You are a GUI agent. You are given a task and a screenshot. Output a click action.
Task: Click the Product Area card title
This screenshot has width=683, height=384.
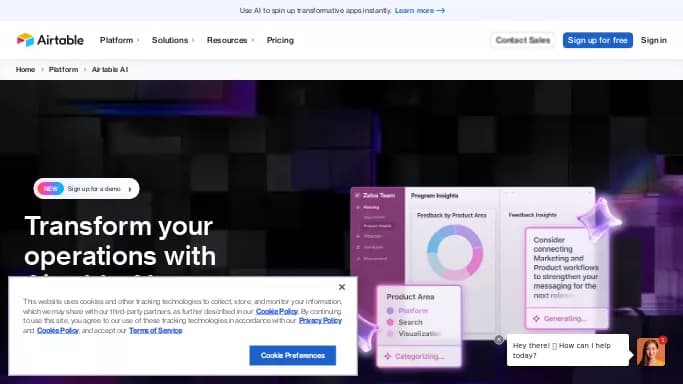coord(410,296)
